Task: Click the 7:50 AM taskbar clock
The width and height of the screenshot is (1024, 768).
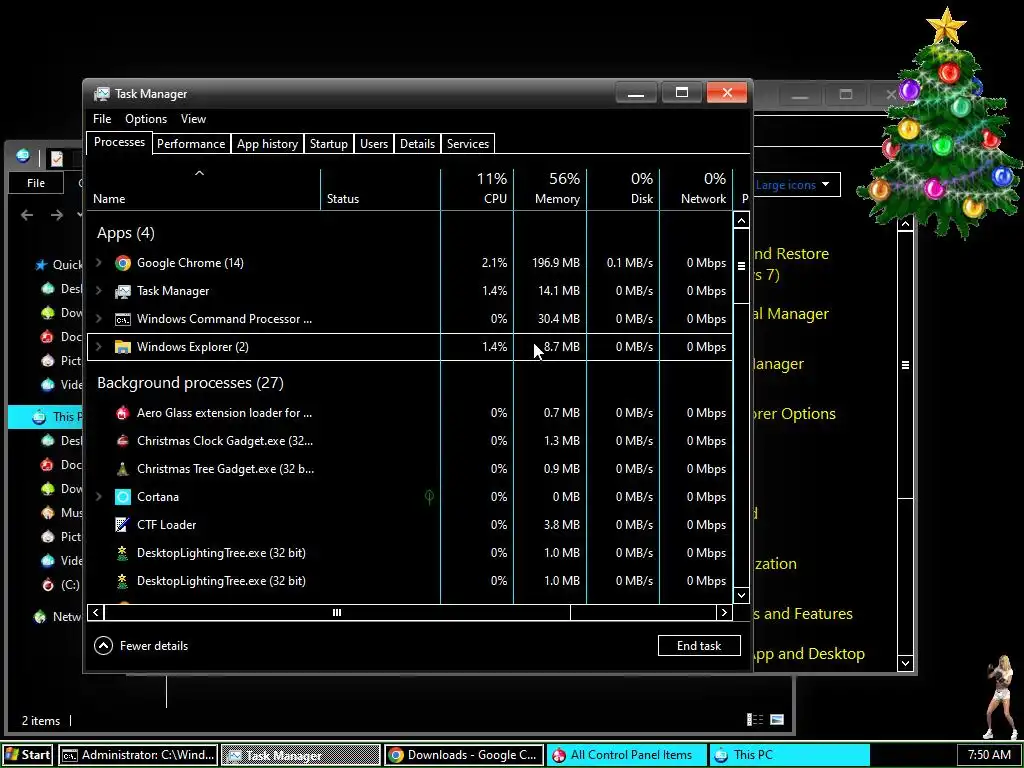Action: pos(989,755)
